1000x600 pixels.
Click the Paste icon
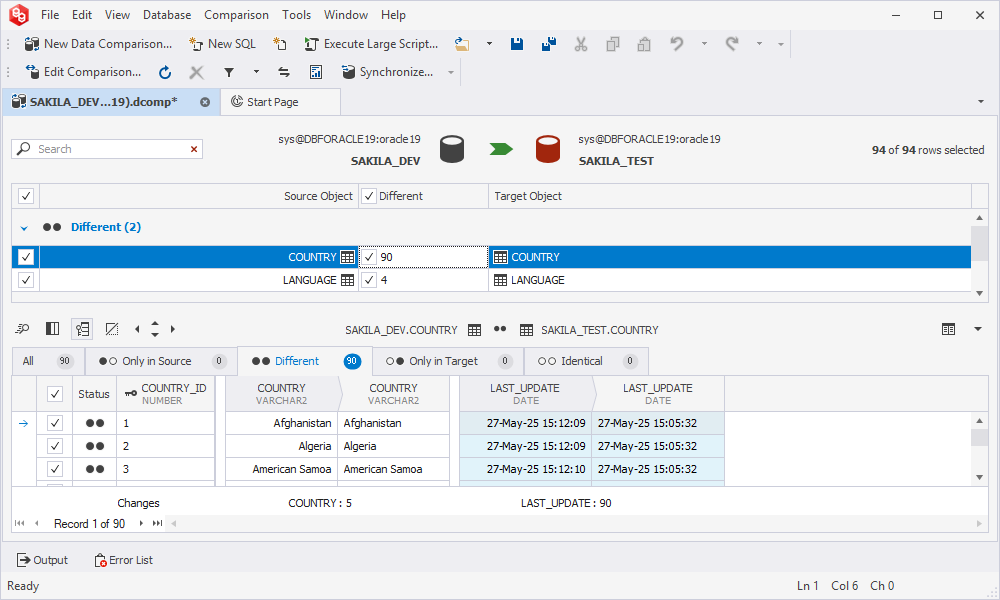(x=644, y=44)
